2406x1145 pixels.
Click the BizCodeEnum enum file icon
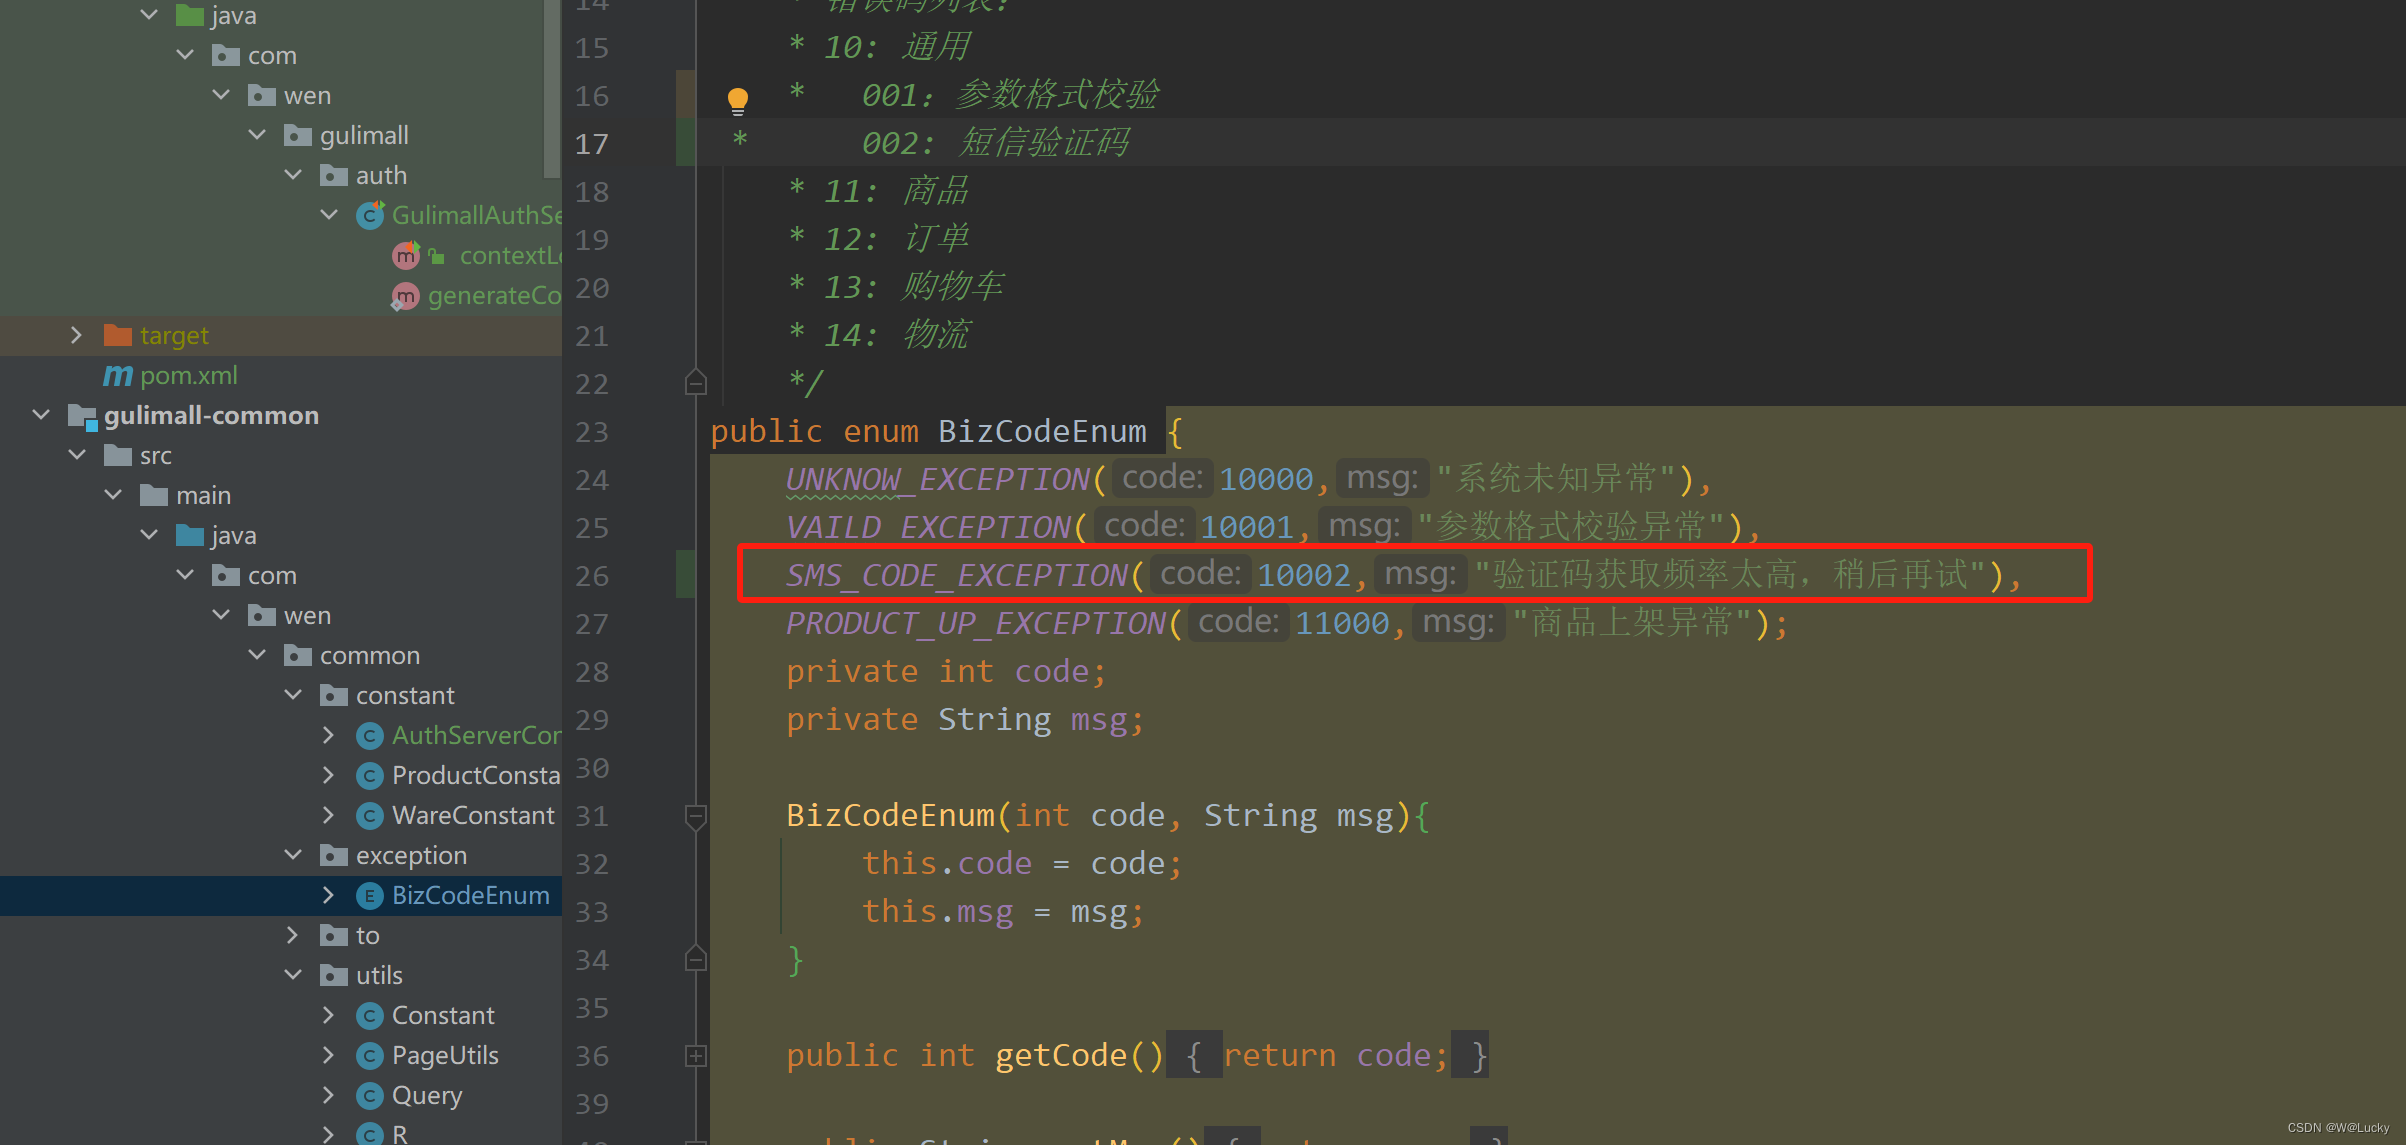[369, 896]
